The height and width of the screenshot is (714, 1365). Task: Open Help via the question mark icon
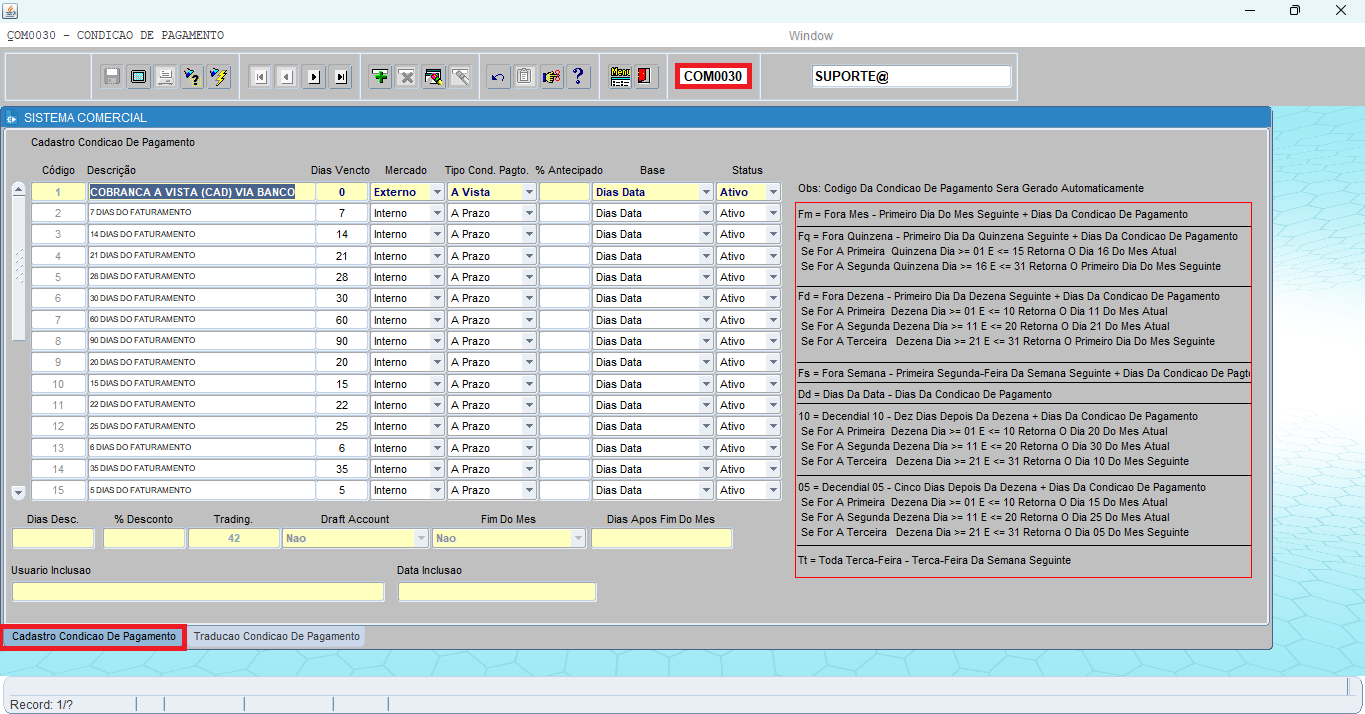(x=579, y=76)
